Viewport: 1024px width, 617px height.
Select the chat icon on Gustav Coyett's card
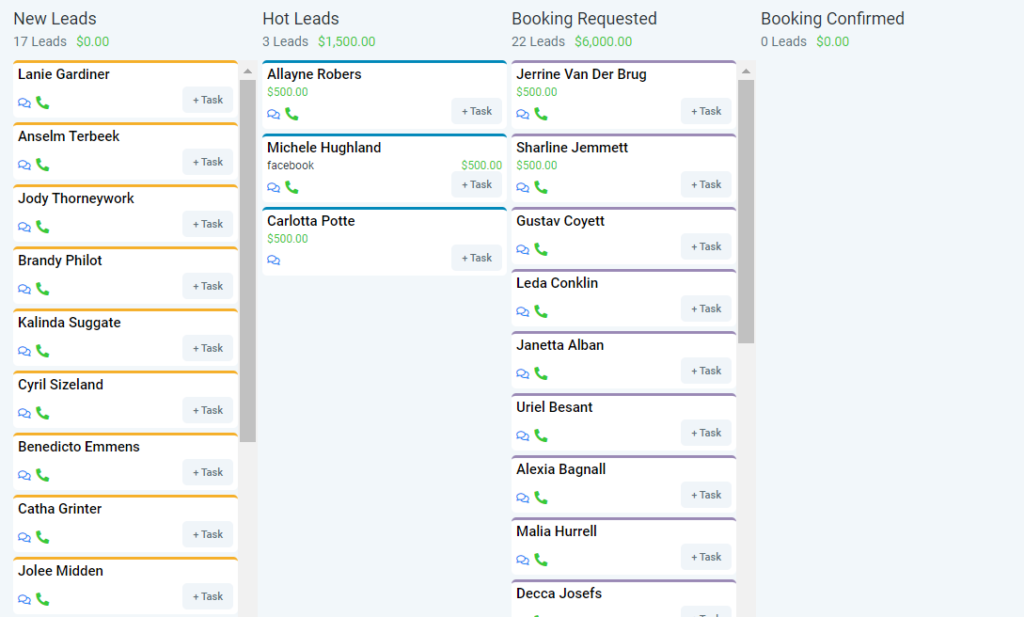(x=522, y=248)
